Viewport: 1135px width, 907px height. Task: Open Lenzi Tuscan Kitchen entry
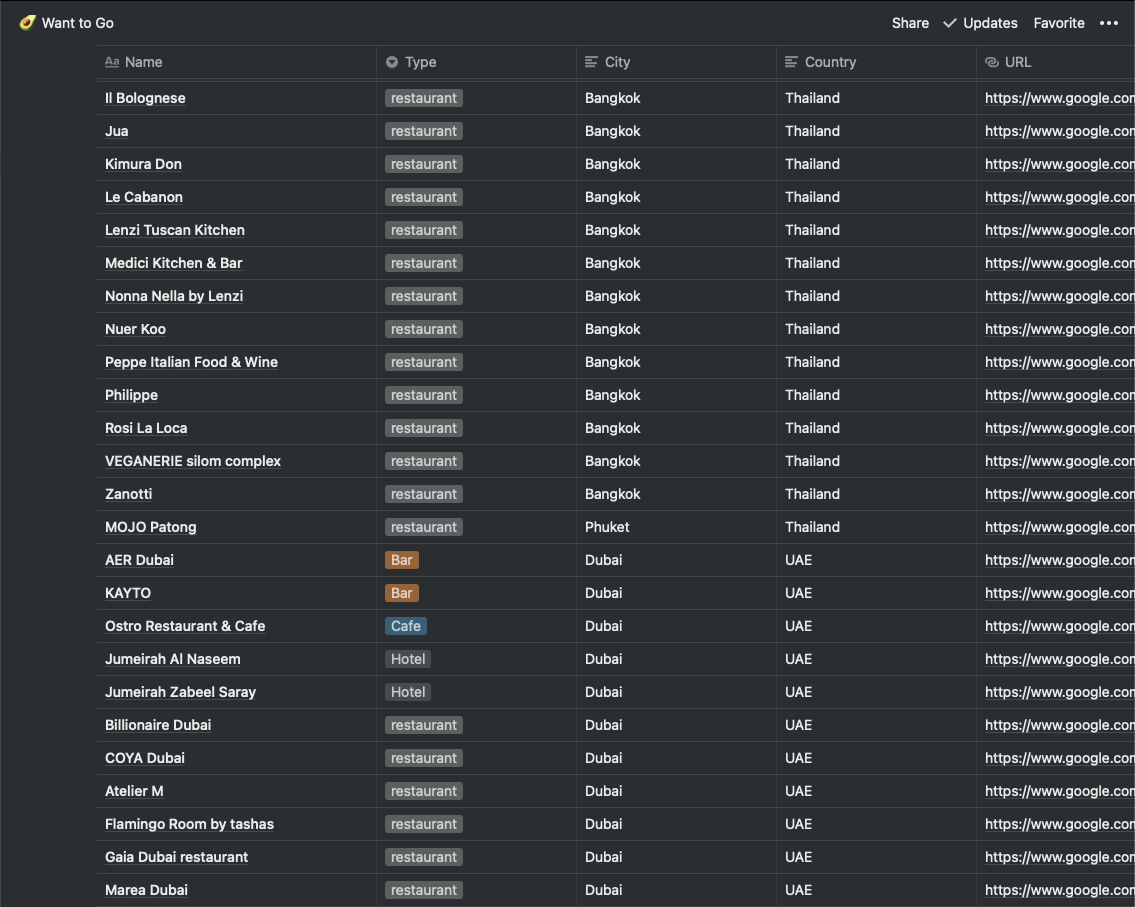[174, 230]
